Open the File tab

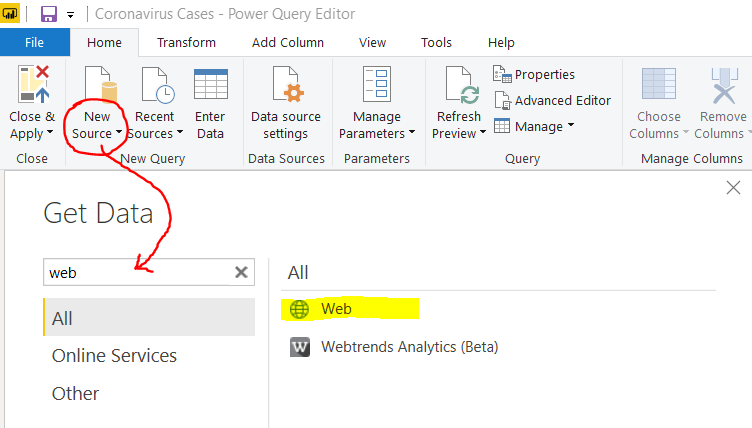(x=35, y=42)
